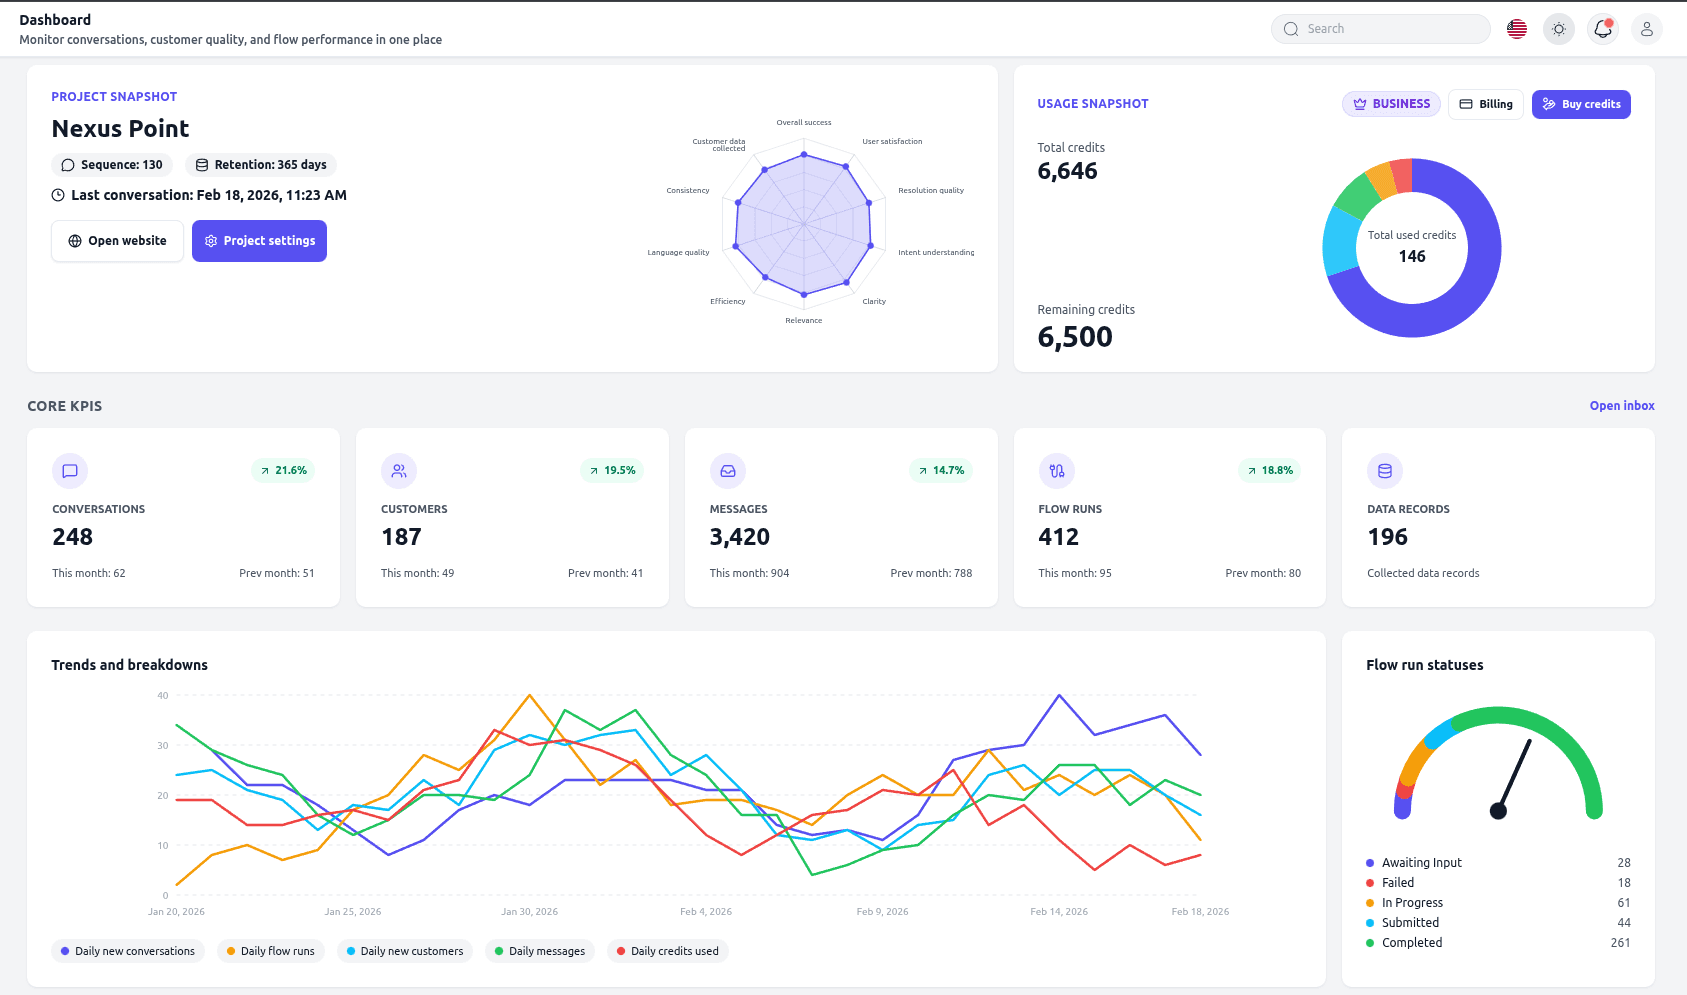Open inbox from Core KPIs header
The height and width of the screenshot is (995, 1687).
click(1621, 405)
